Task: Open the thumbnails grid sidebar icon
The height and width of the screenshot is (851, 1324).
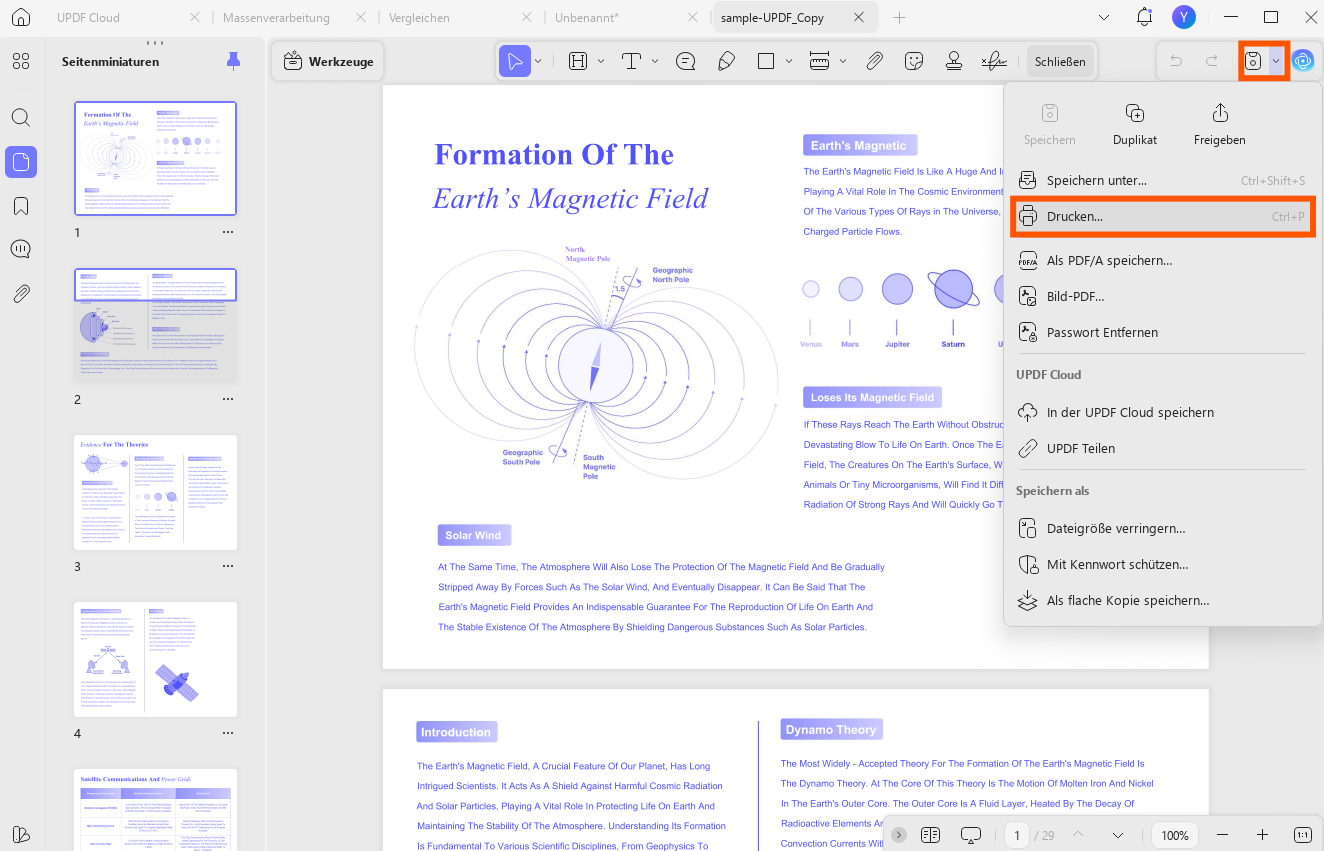Action: click(x=21, y=61)
